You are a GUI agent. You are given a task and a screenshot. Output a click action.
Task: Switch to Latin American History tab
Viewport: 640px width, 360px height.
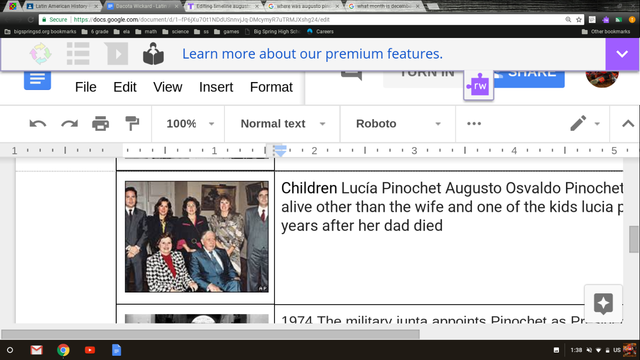click(62, 6)
